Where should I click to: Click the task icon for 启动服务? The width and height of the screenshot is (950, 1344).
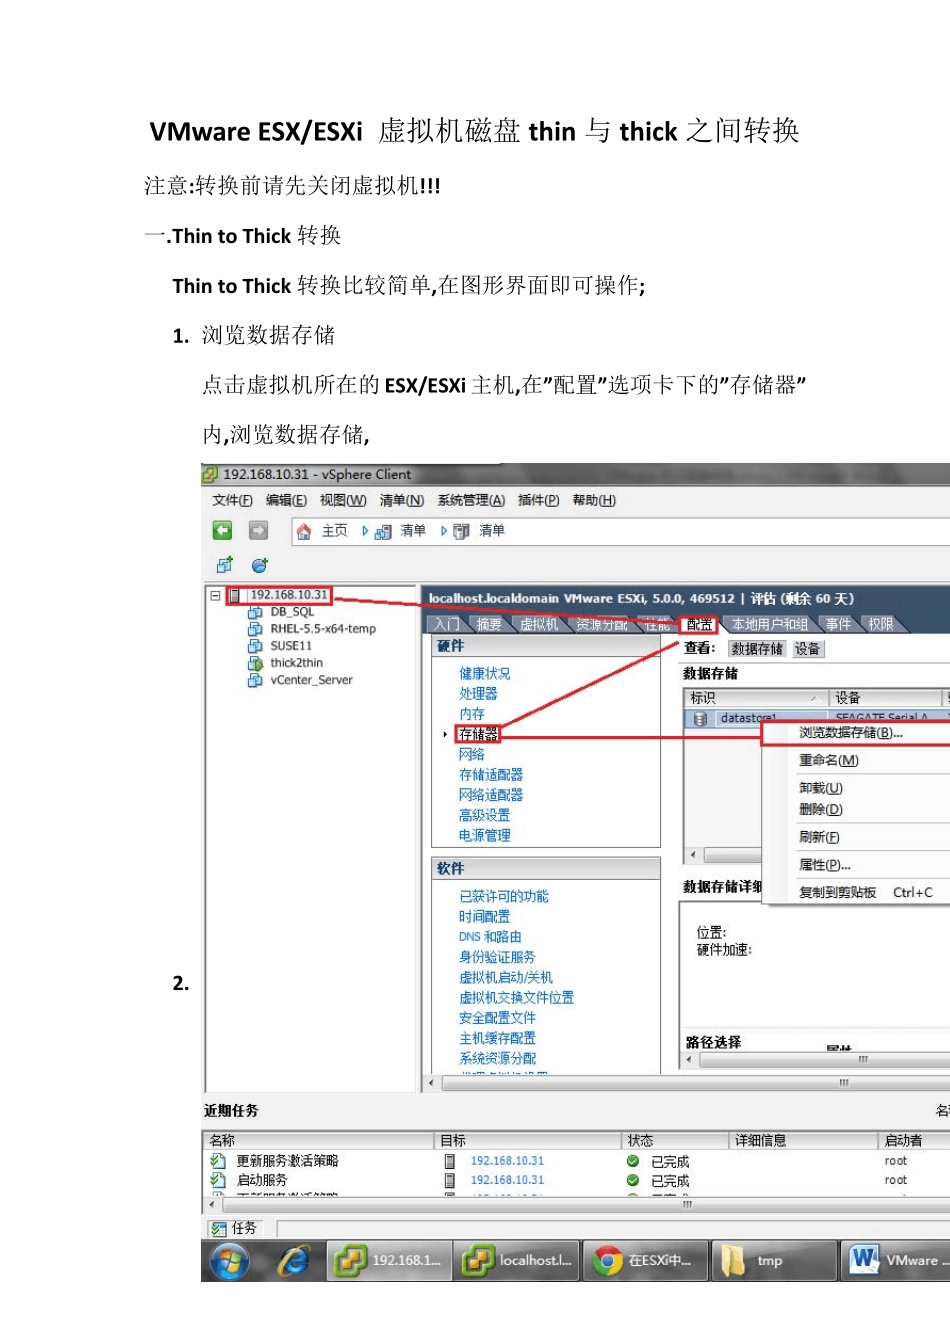tap(218, 1180)
